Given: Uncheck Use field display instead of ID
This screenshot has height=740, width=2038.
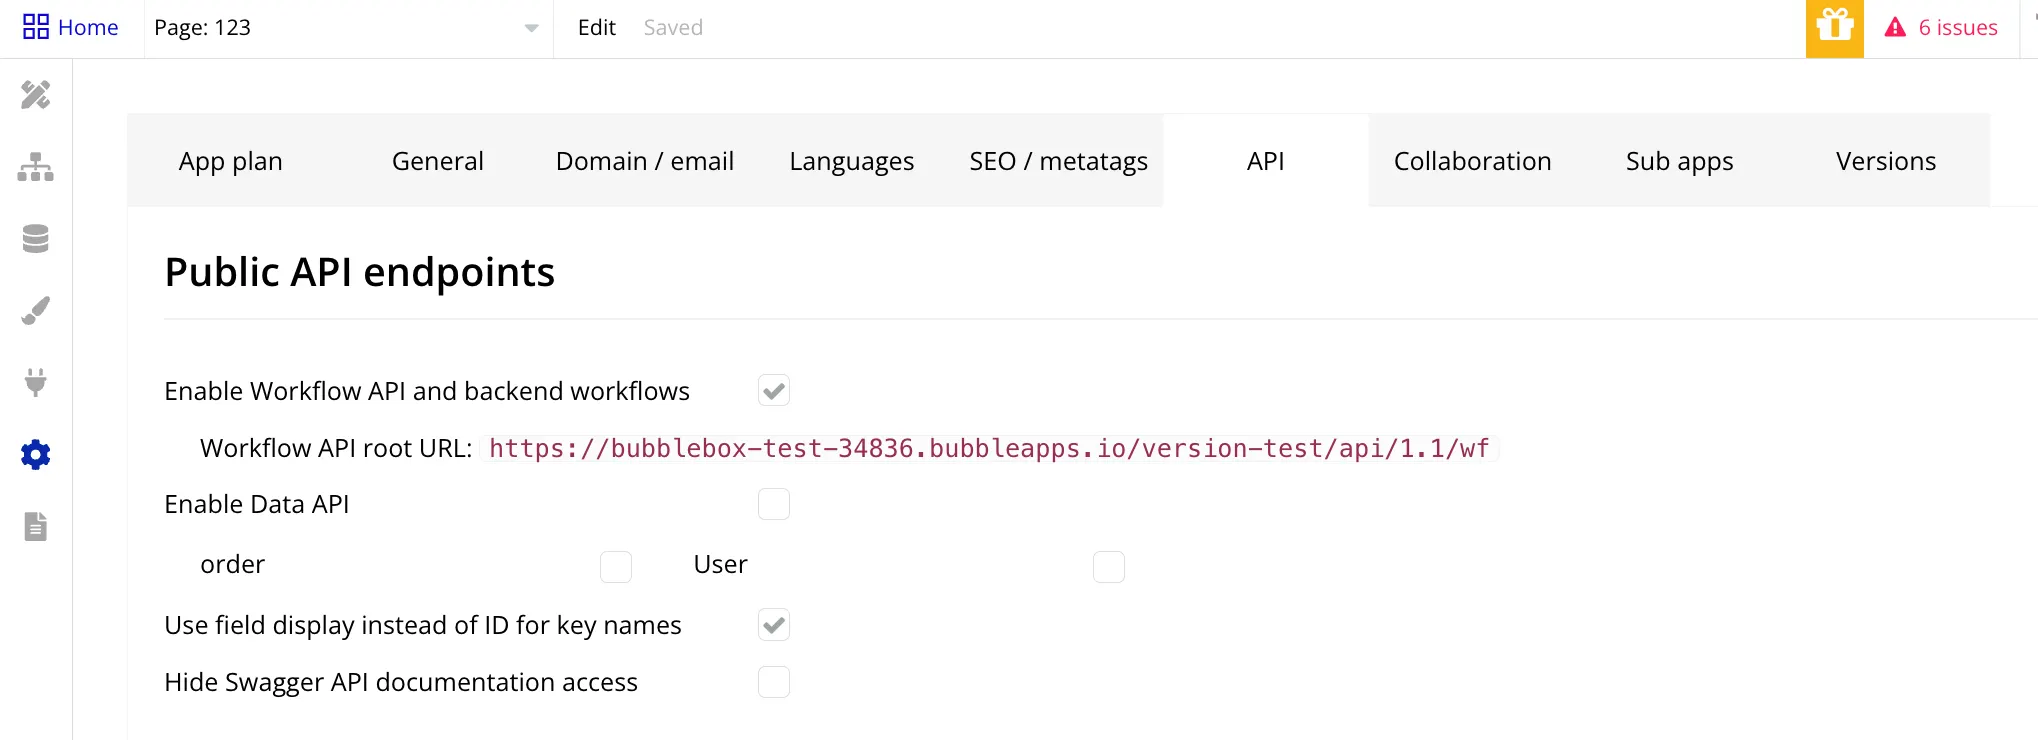Looking at the screenshot, I should [773, 625].
